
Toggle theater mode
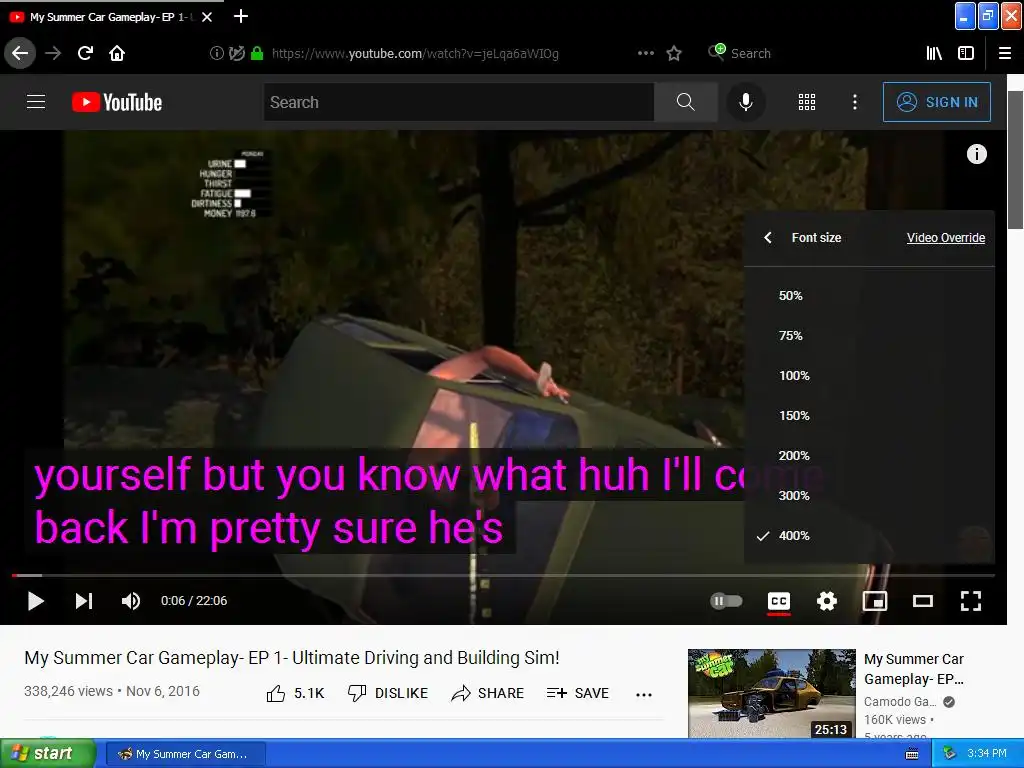pos(923,601)
